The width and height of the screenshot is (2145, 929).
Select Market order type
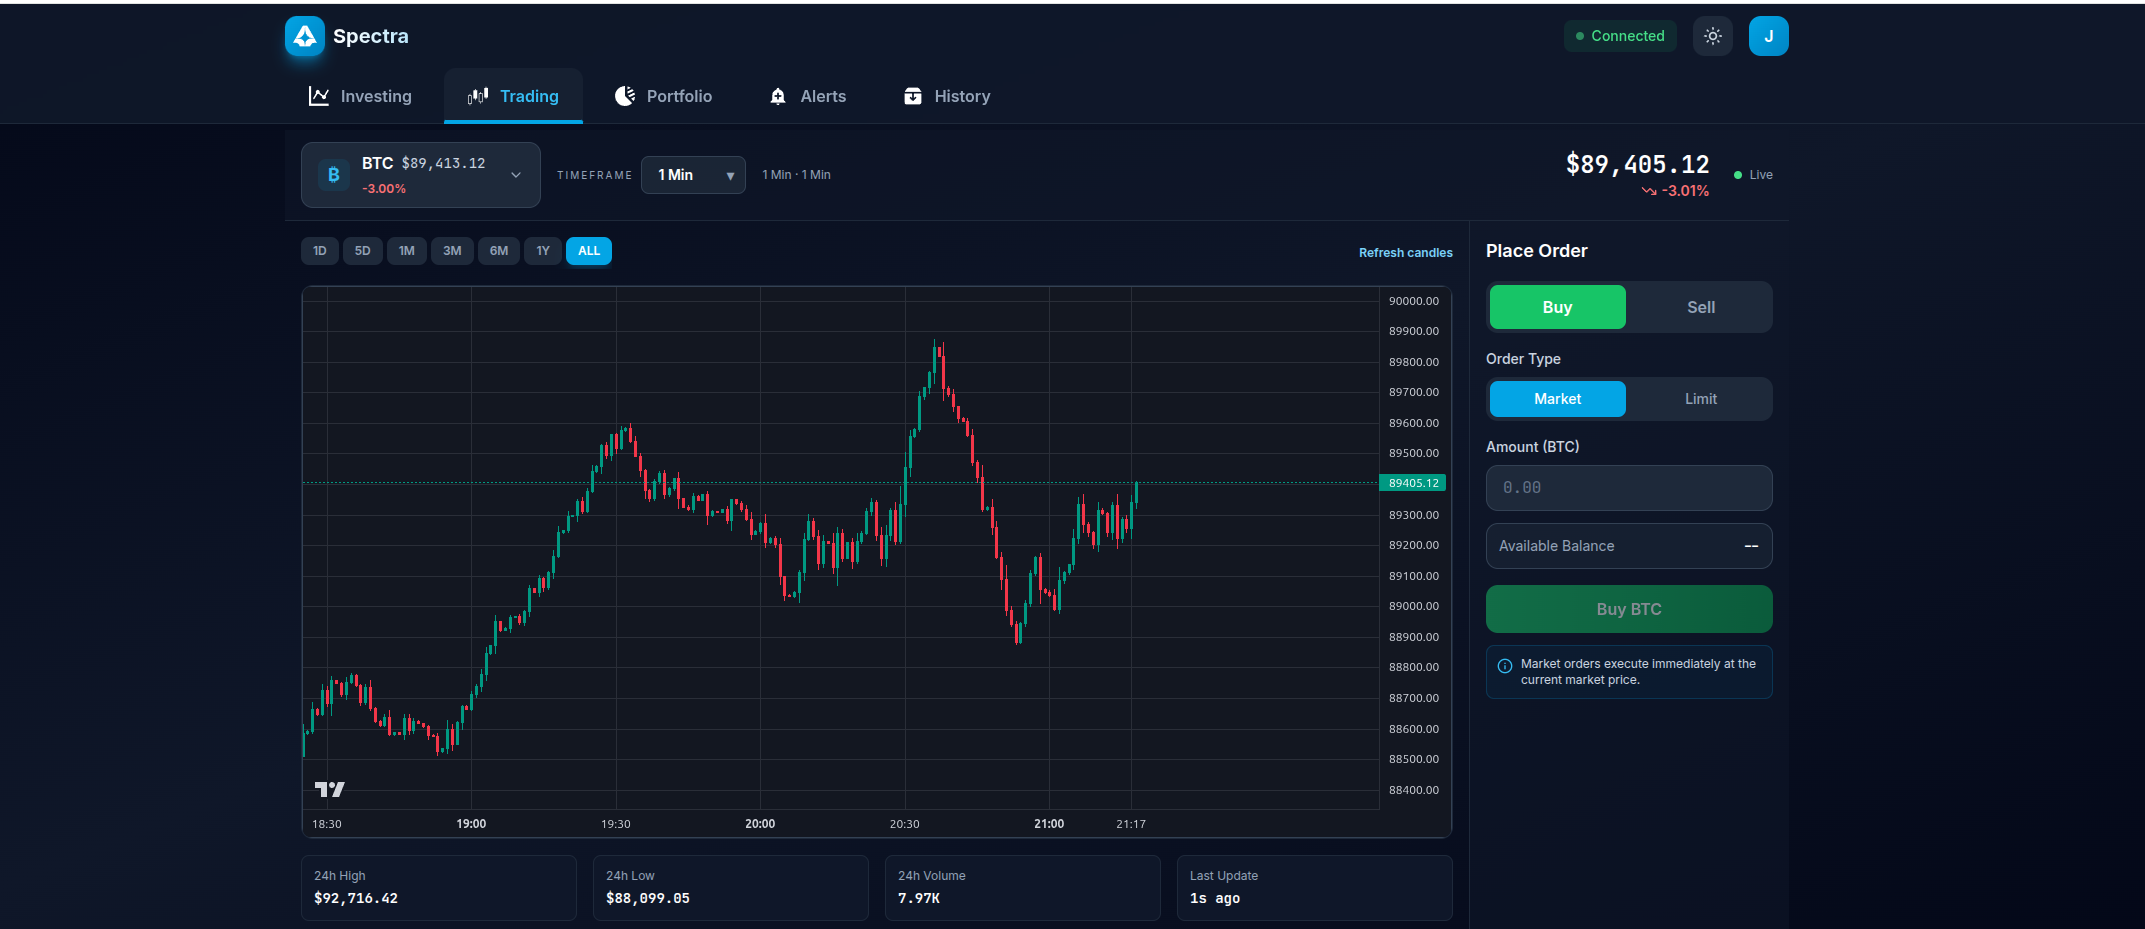coord(1558,399)
